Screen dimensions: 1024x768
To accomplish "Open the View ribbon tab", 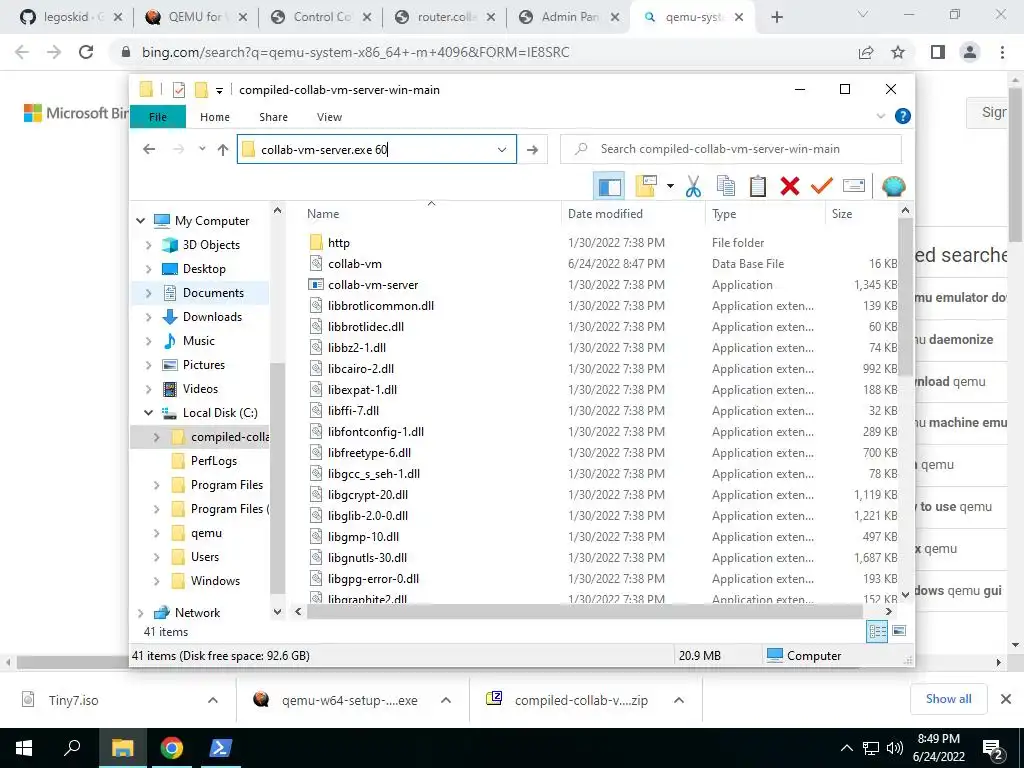I will click(x=329, y=117).
